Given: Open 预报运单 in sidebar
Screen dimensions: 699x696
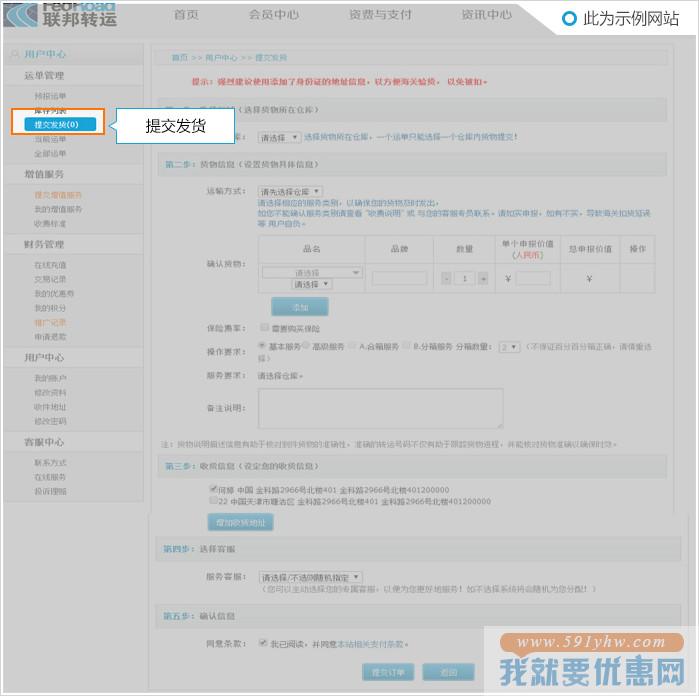Looking at the screenshot, I should (x=50, y=96).
